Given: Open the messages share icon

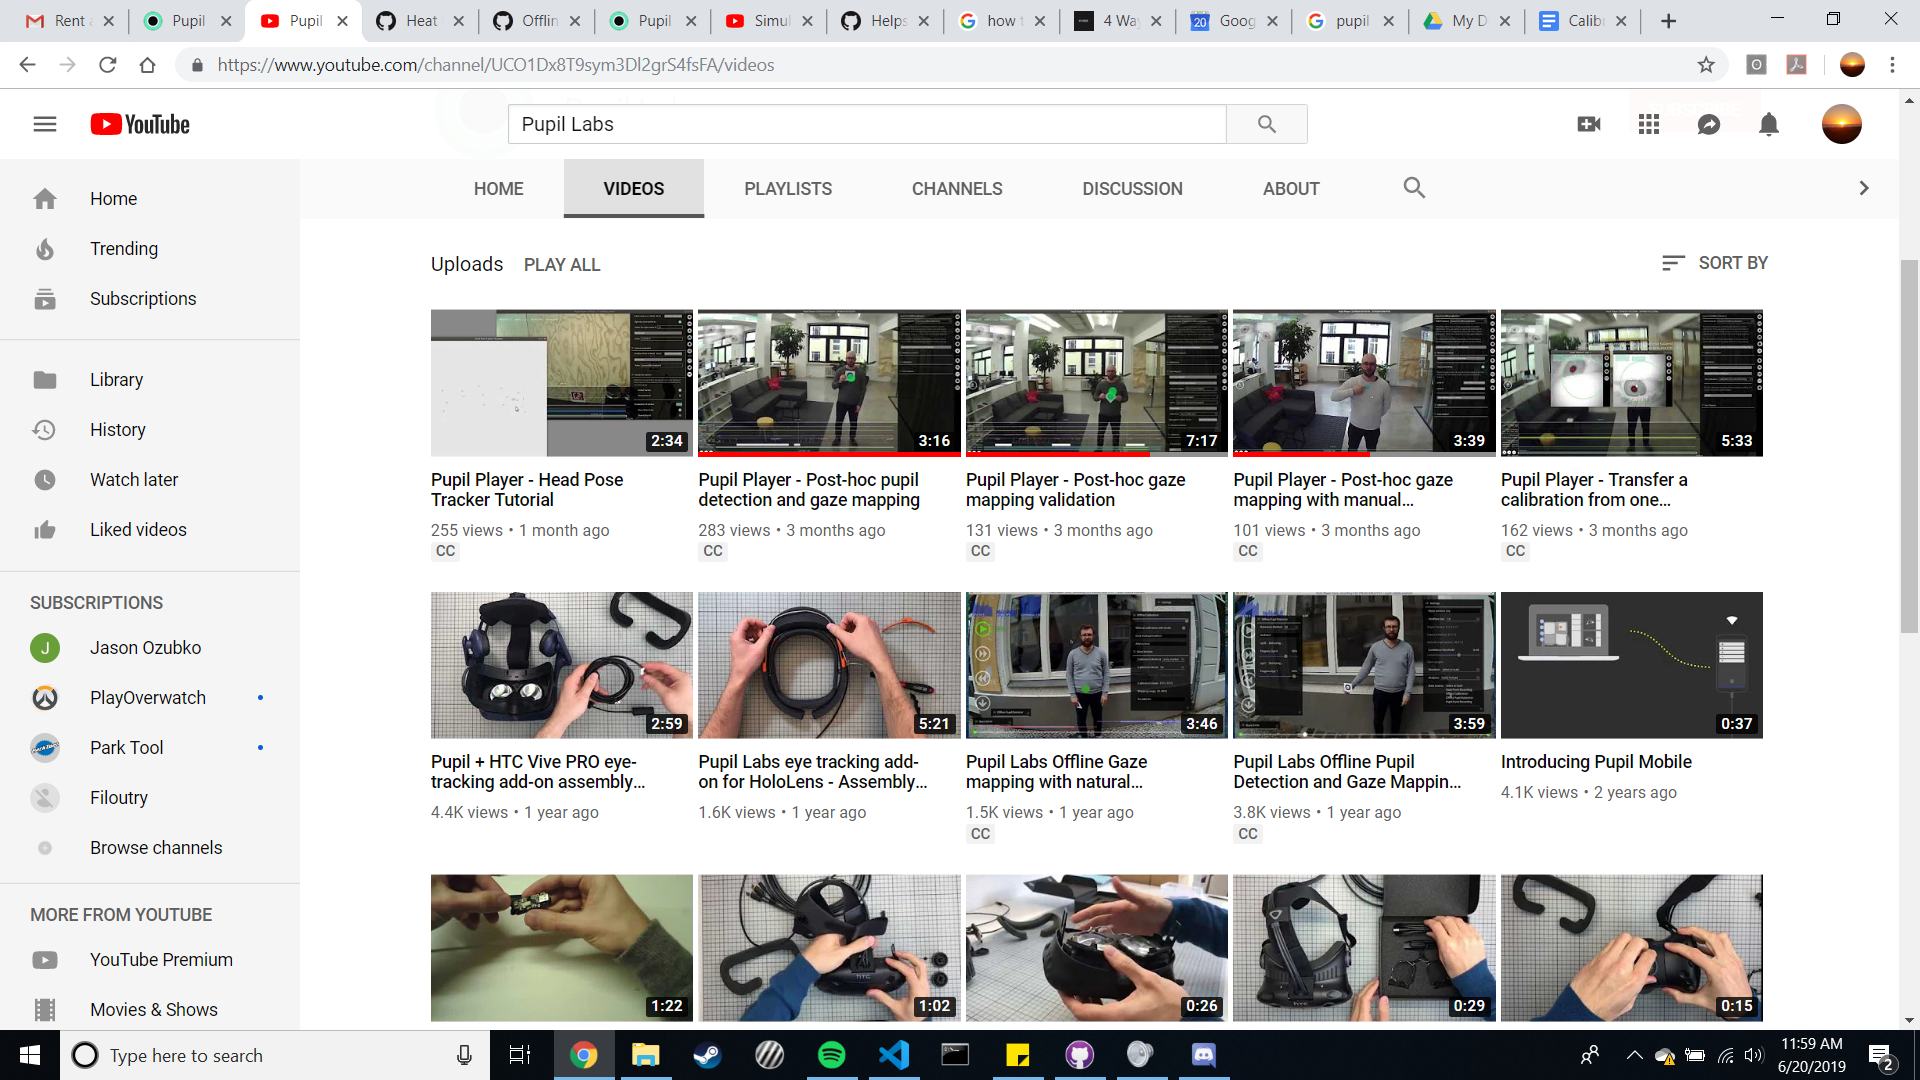Looking at the screenshot, I should [x=1709, y=124].
